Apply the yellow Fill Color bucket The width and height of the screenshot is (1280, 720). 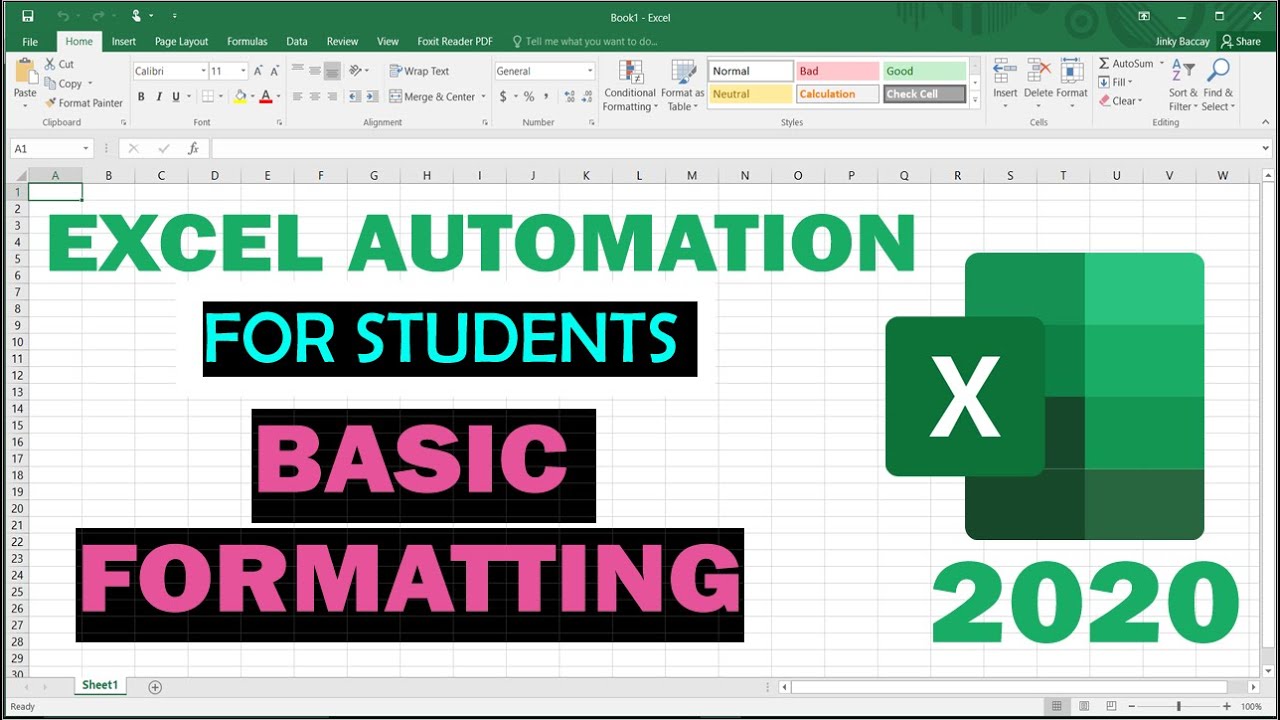coord(239,97)
